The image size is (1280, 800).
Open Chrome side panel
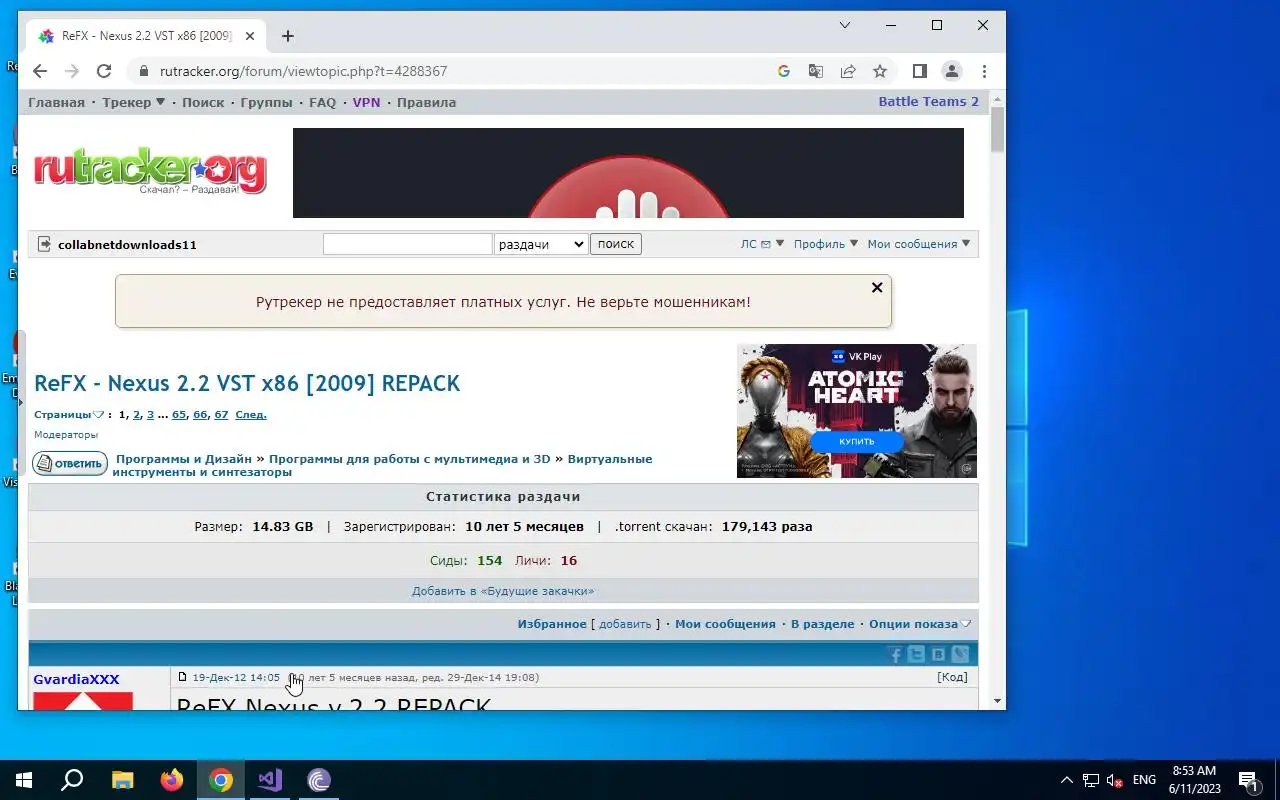coord(920,71)
